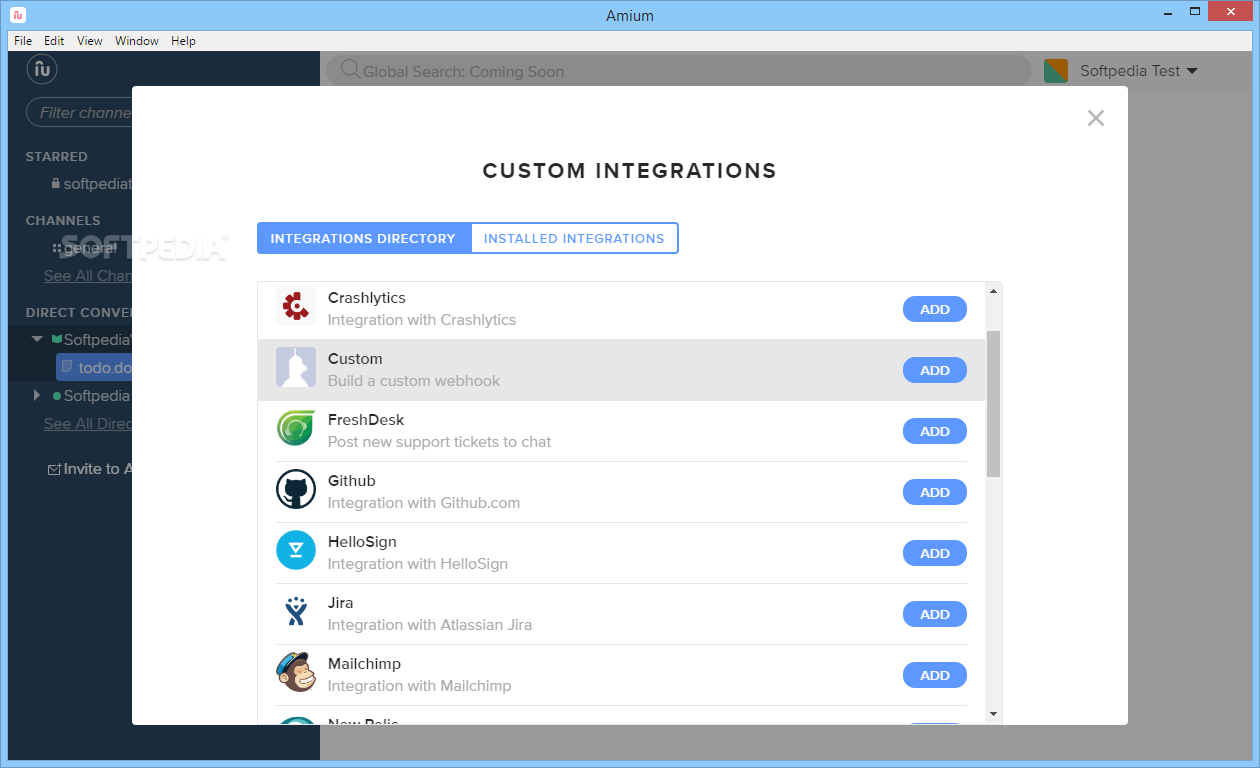
Task: Add the Custom webhook integration
Action: (935, 370)
